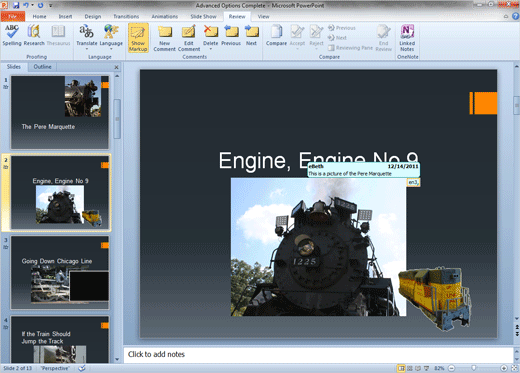520x373 pixels.
Task: Jump to Next comment
Action: pyautogui.click(x=251, y=35)
